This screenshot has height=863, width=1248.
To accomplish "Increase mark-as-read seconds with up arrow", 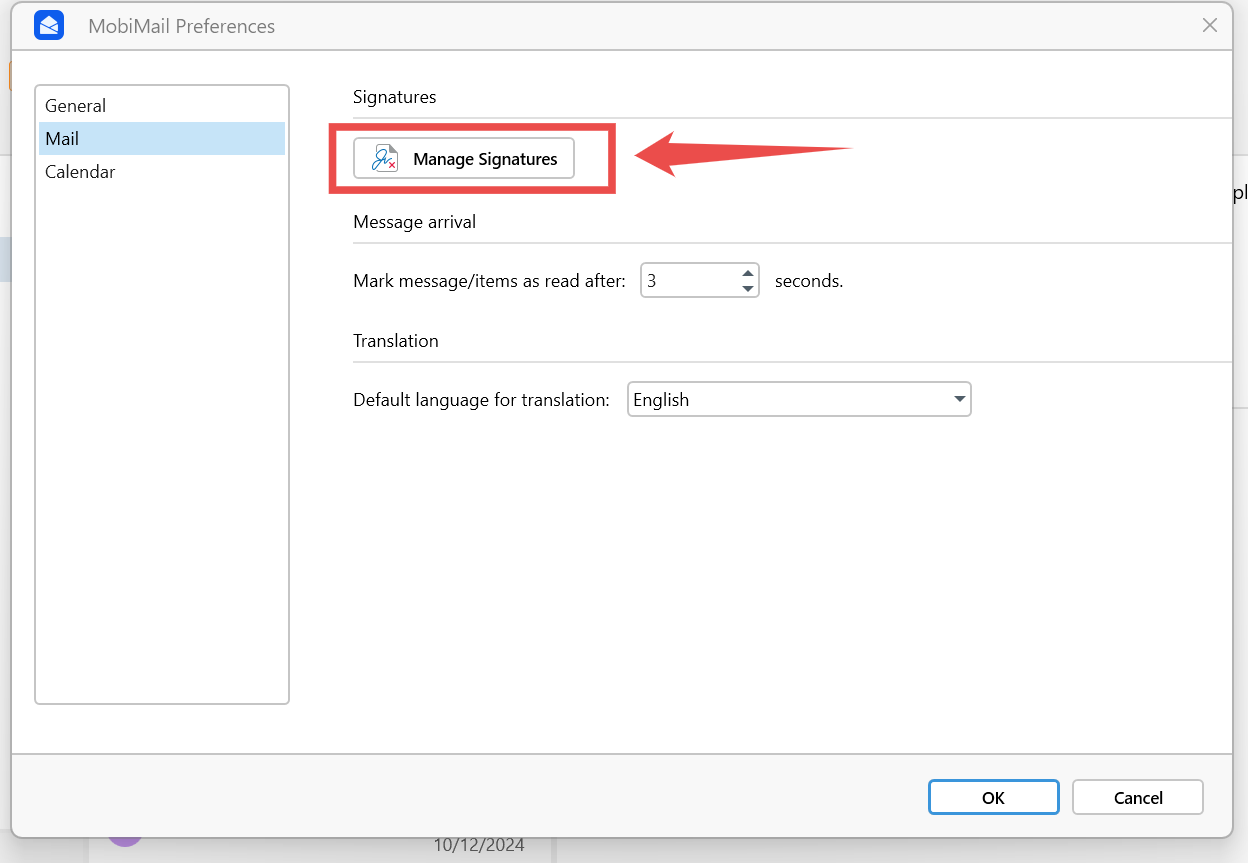I will tap(747, 273).
